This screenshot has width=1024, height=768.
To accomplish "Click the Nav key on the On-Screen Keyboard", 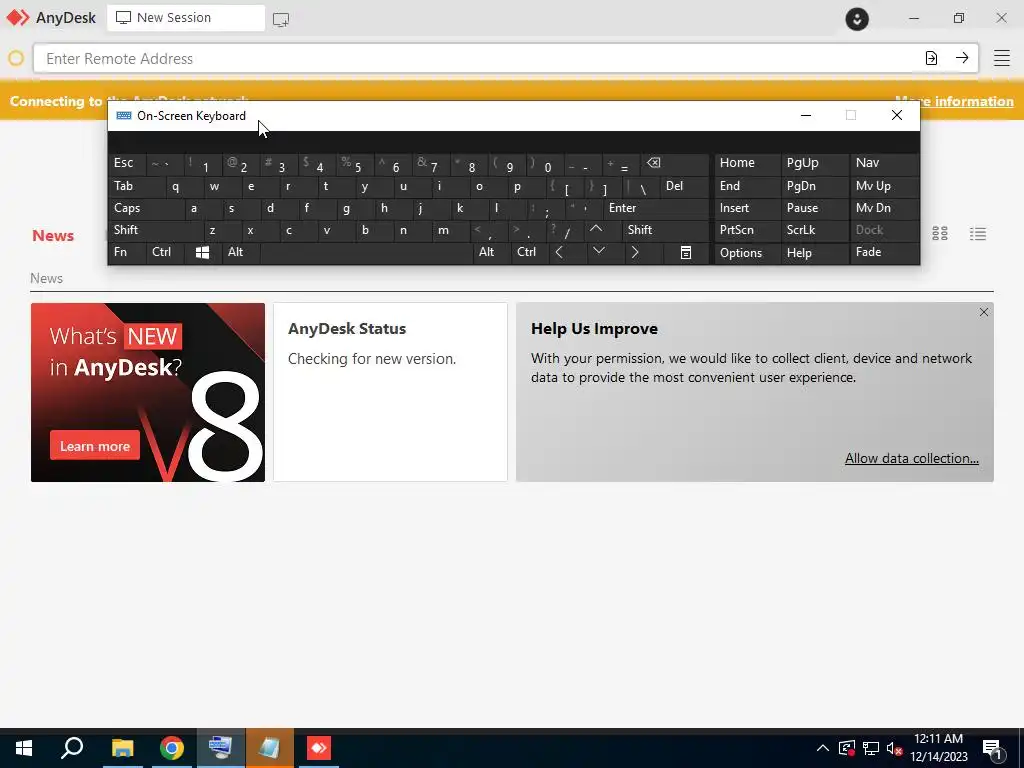I will pos(884,163).
